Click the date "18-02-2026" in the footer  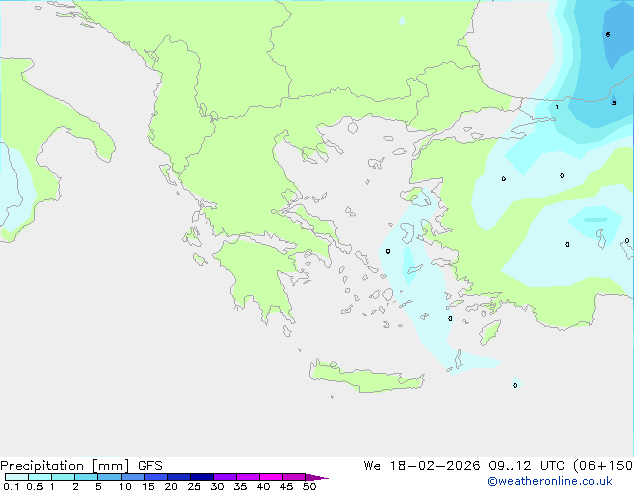pos(435,466)
